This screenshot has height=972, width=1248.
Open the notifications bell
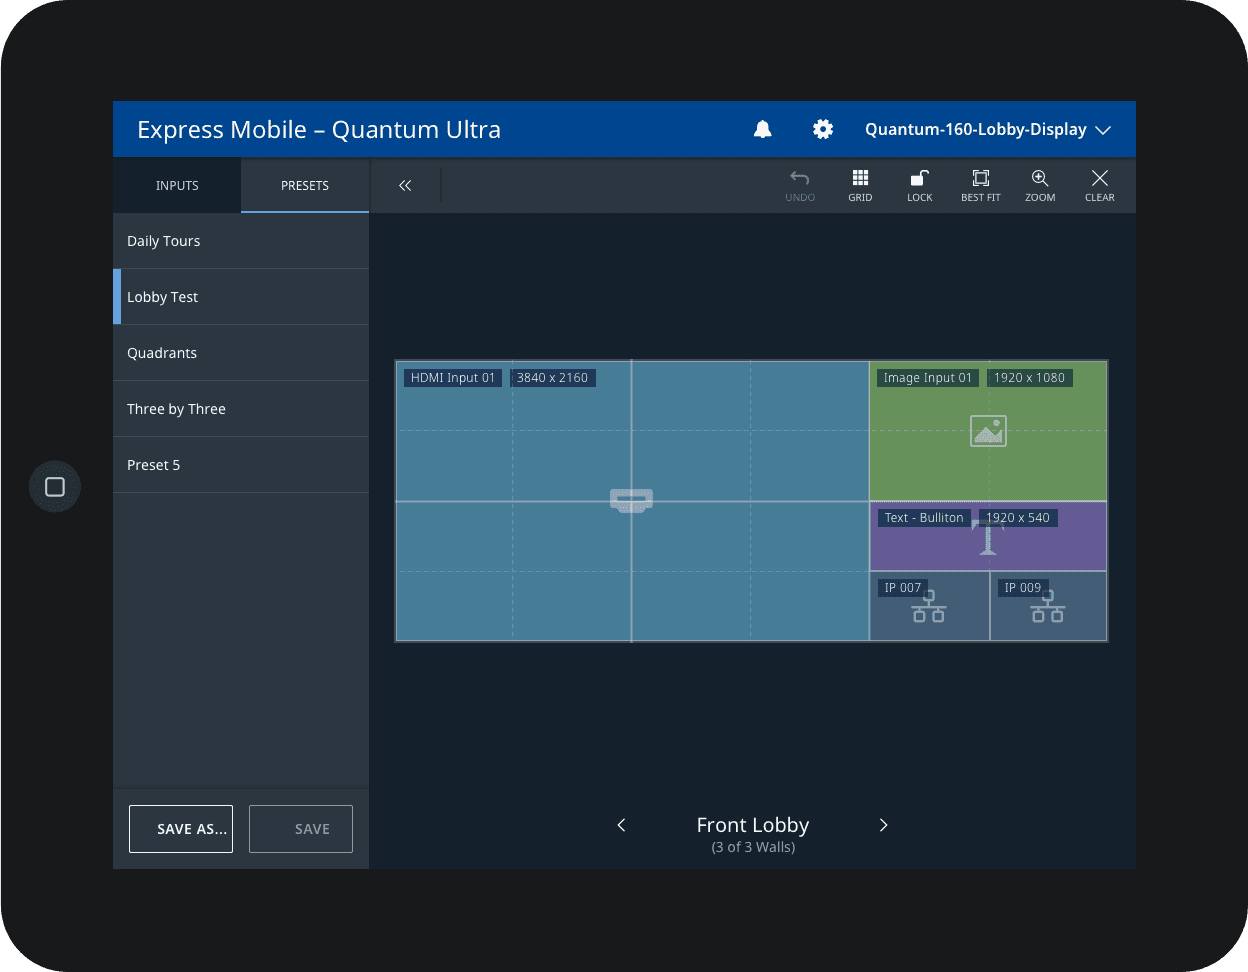(762, 129)
